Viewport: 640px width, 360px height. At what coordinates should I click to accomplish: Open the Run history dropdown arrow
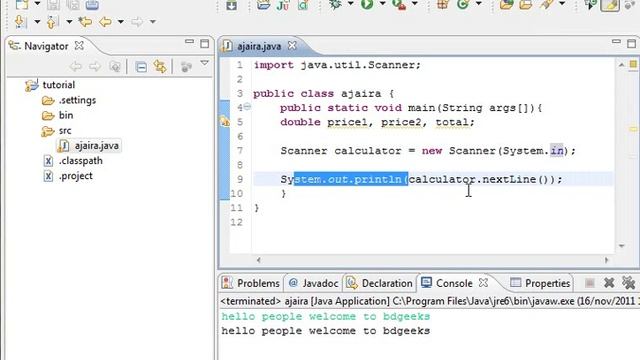click(x=382, y=4)
